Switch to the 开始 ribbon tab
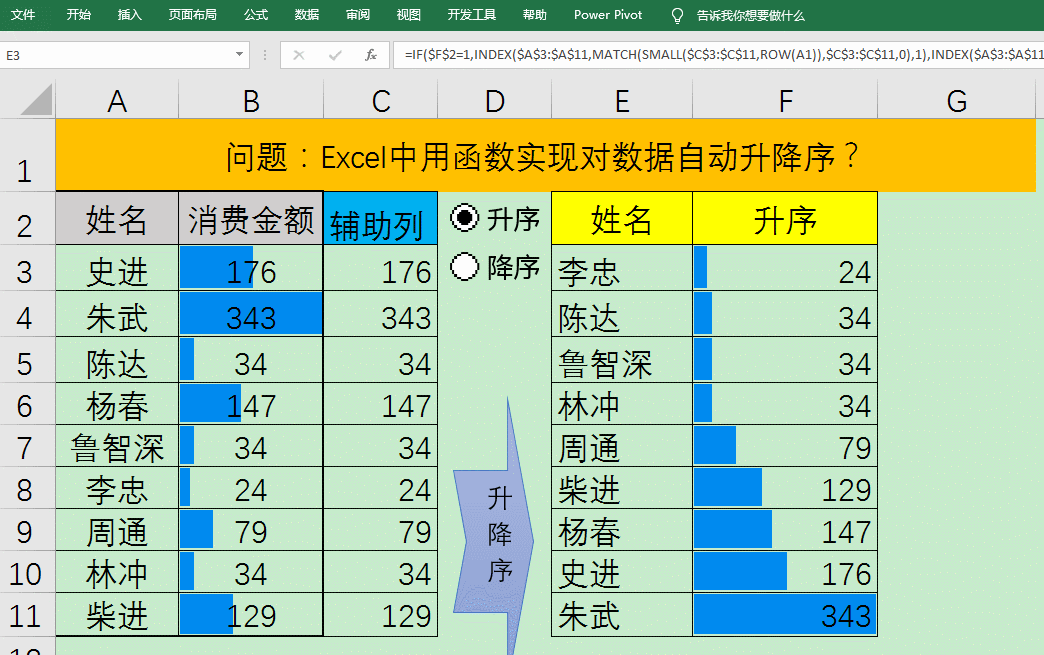The width and height of the screenshot is (1044, 655). (x=79, y=15)
